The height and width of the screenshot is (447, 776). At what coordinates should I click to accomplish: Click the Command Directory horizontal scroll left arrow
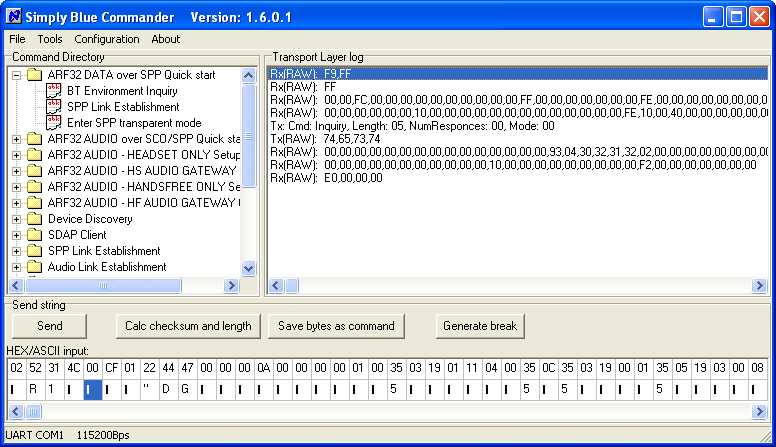pyautogui.click(x=16, y=286)
